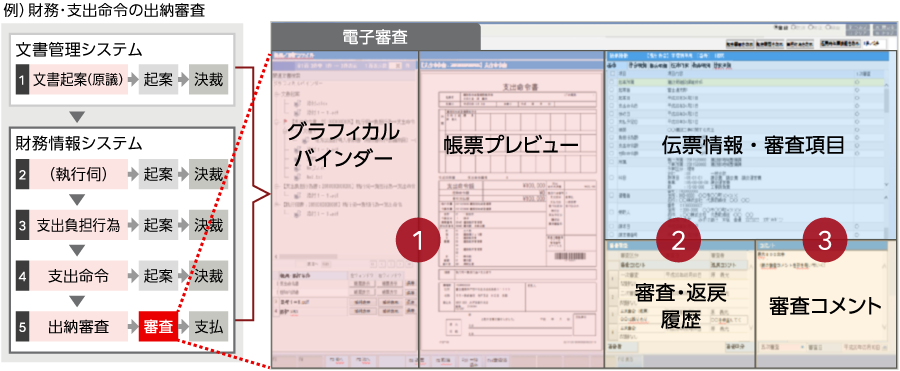Click step badge 1 beside 文書起案(原議)
900x371 pixels.
(x=22, y=81)
